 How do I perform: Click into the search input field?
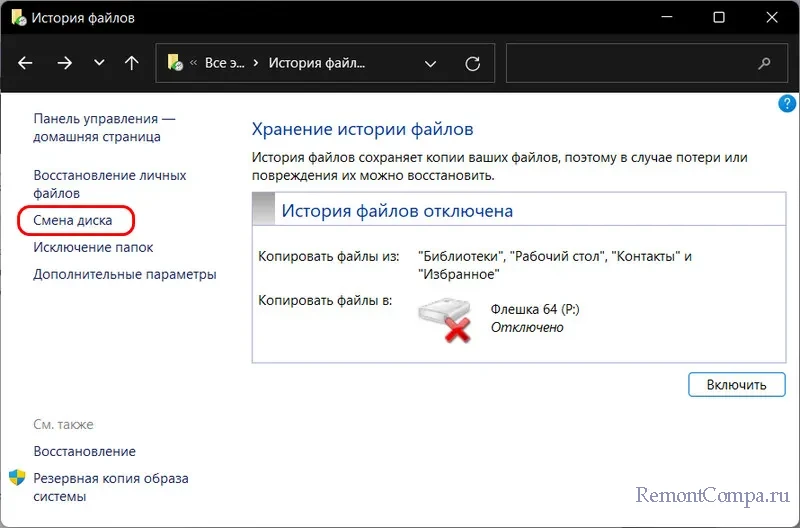pyautogui.click(x=630, y=63)
